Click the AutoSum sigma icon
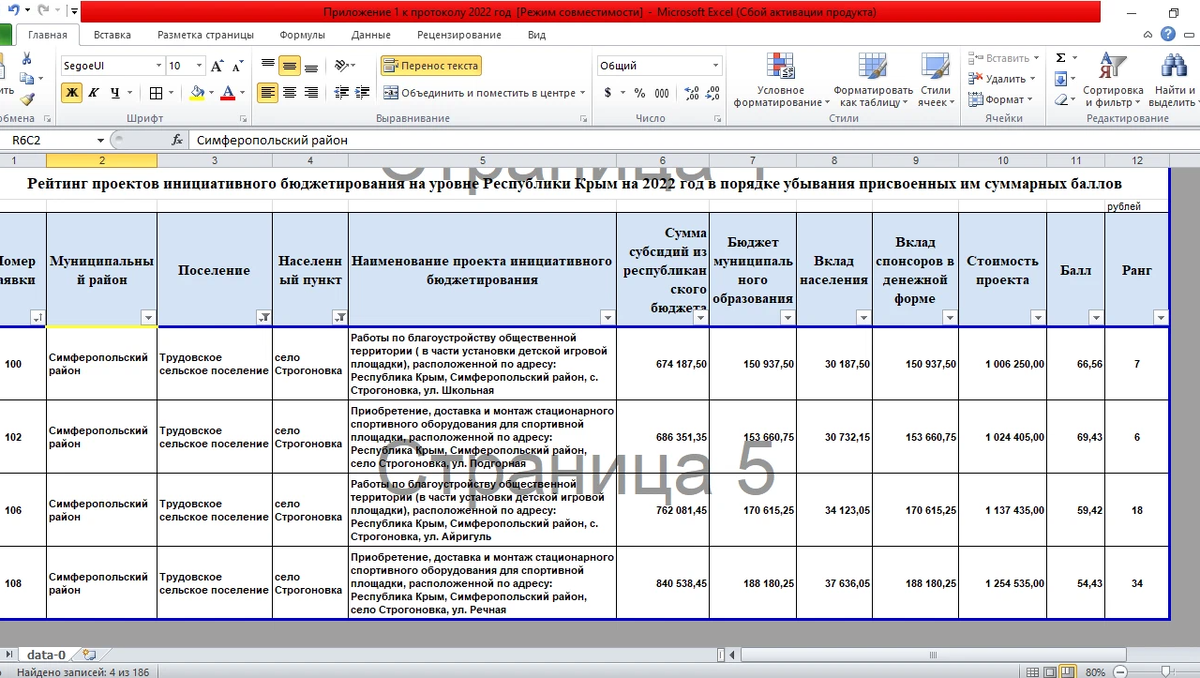1200x678 pixels. point(1061,58)
